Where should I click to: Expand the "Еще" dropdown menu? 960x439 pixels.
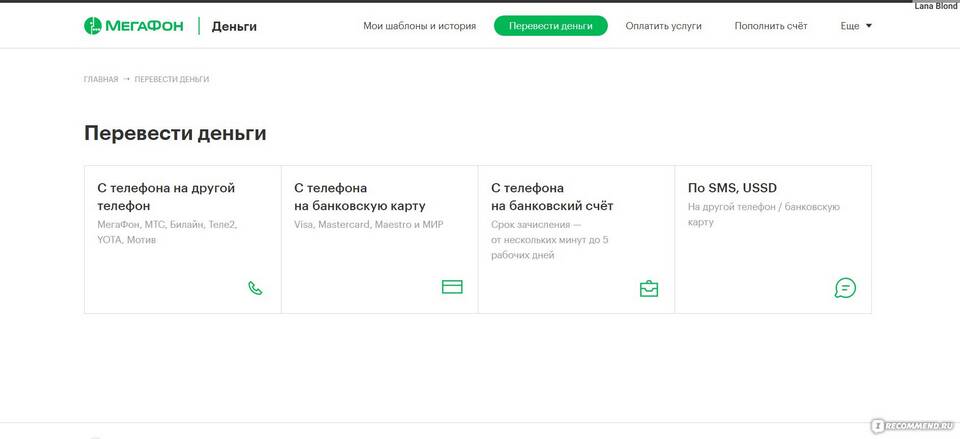coord(856,26)
